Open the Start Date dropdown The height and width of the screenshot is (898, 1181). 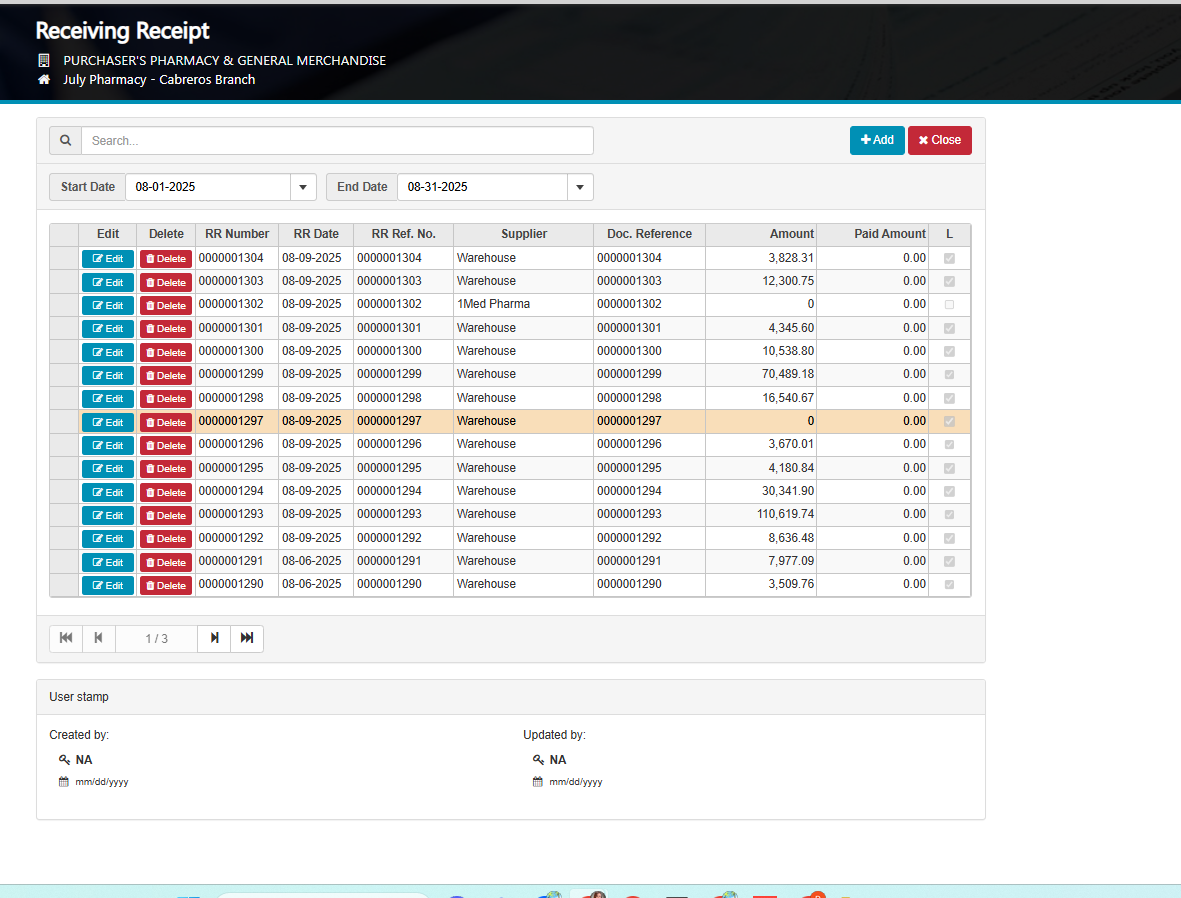click(303, 187)
